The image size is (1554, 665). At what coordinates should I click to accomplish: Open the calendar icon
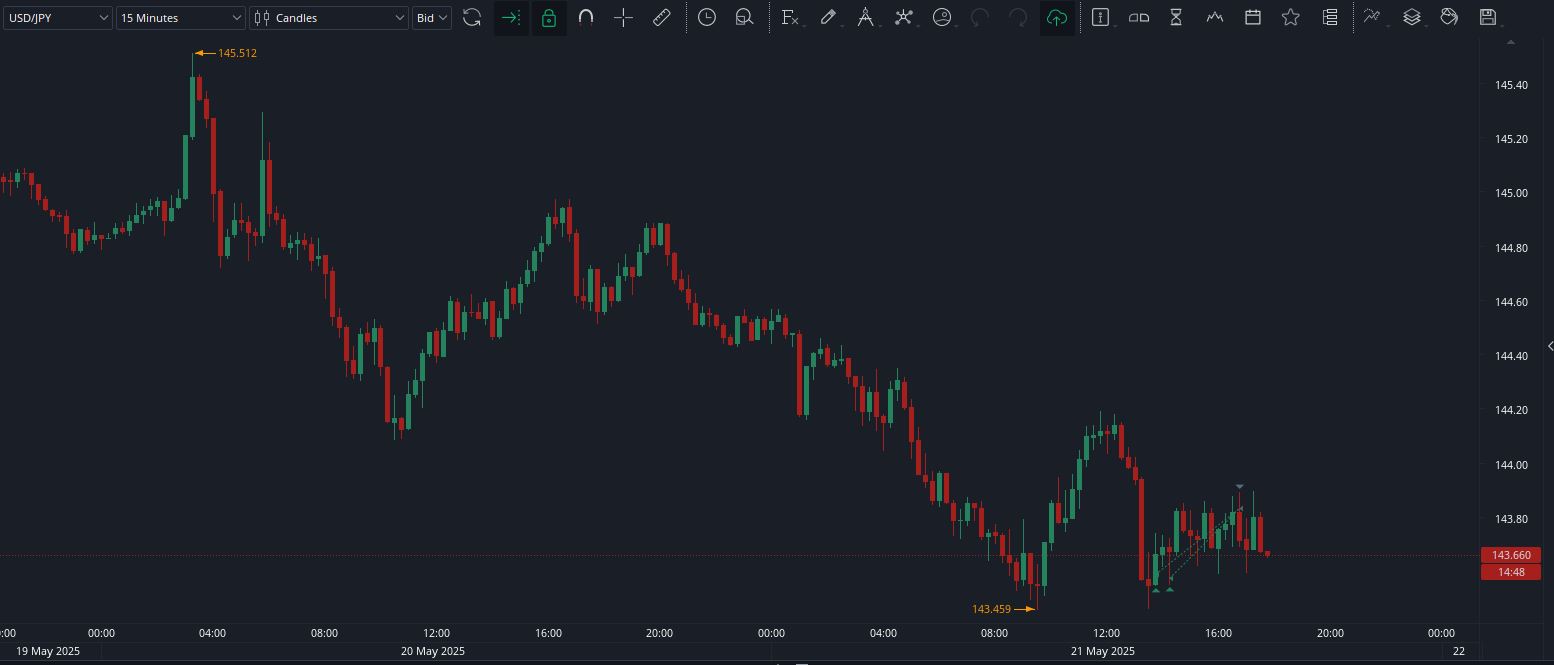(x=1252, y=18)
